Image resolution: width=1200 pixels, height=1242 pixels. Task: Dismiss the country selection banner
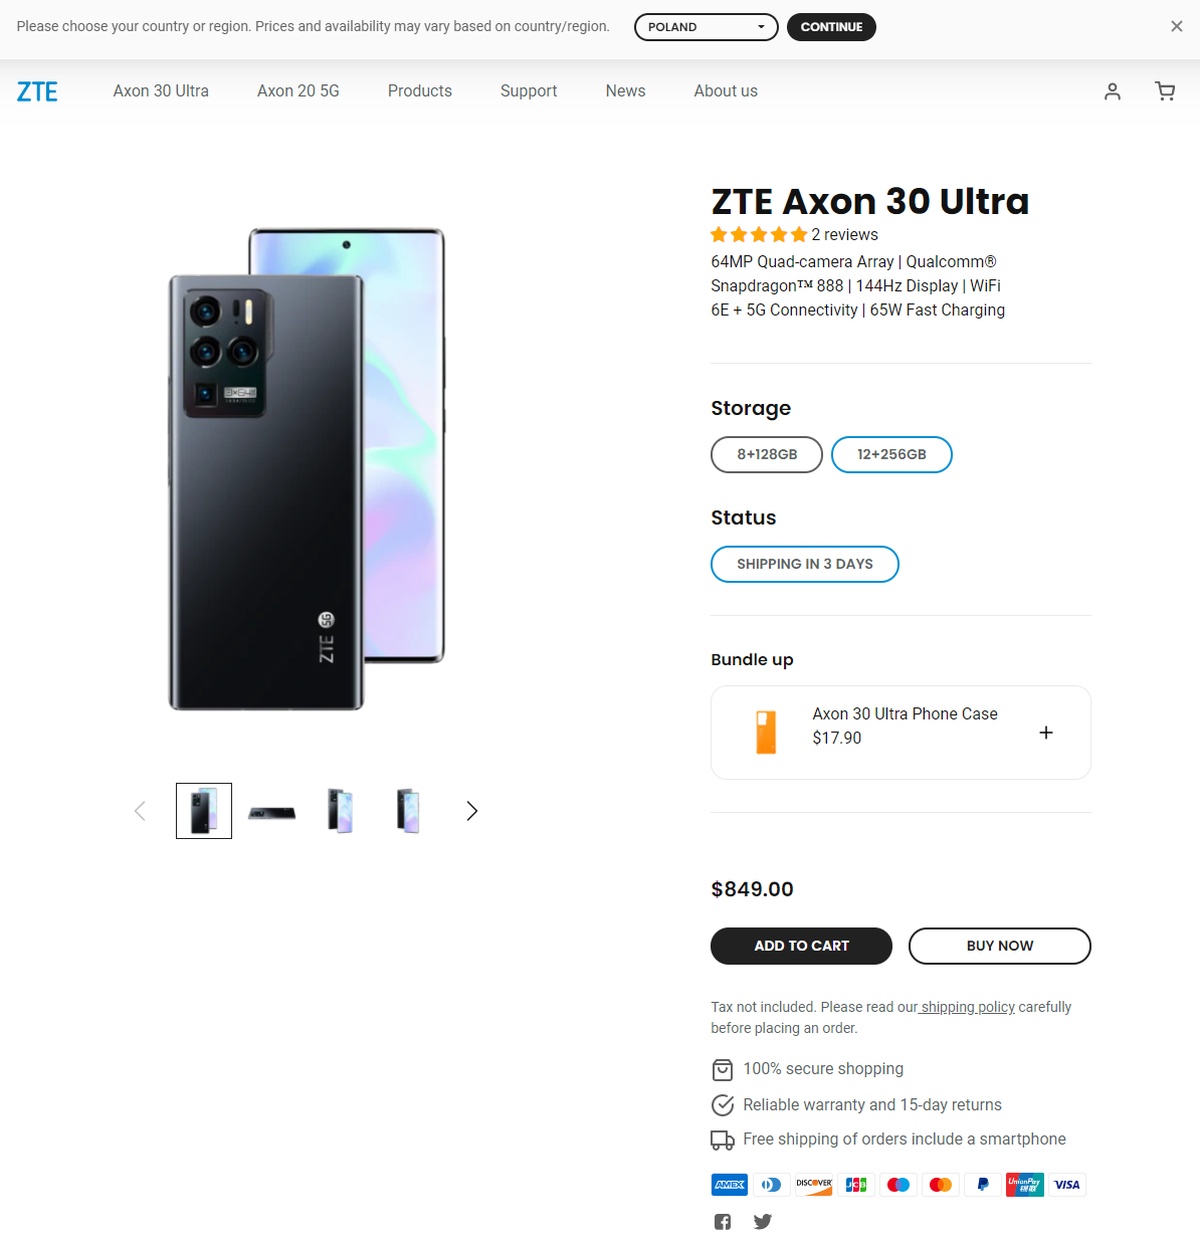point(1176,27)
